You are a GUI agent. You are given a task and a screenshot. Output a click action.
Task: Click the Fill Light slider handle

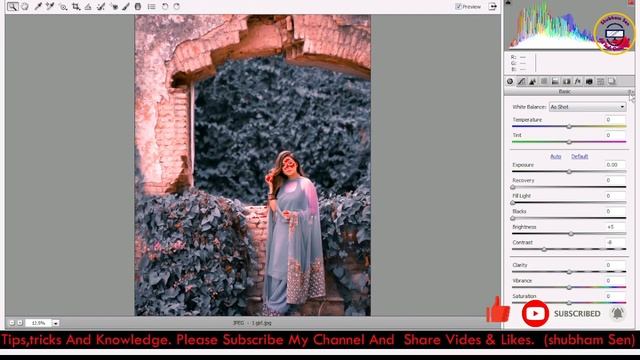(513, 203)
